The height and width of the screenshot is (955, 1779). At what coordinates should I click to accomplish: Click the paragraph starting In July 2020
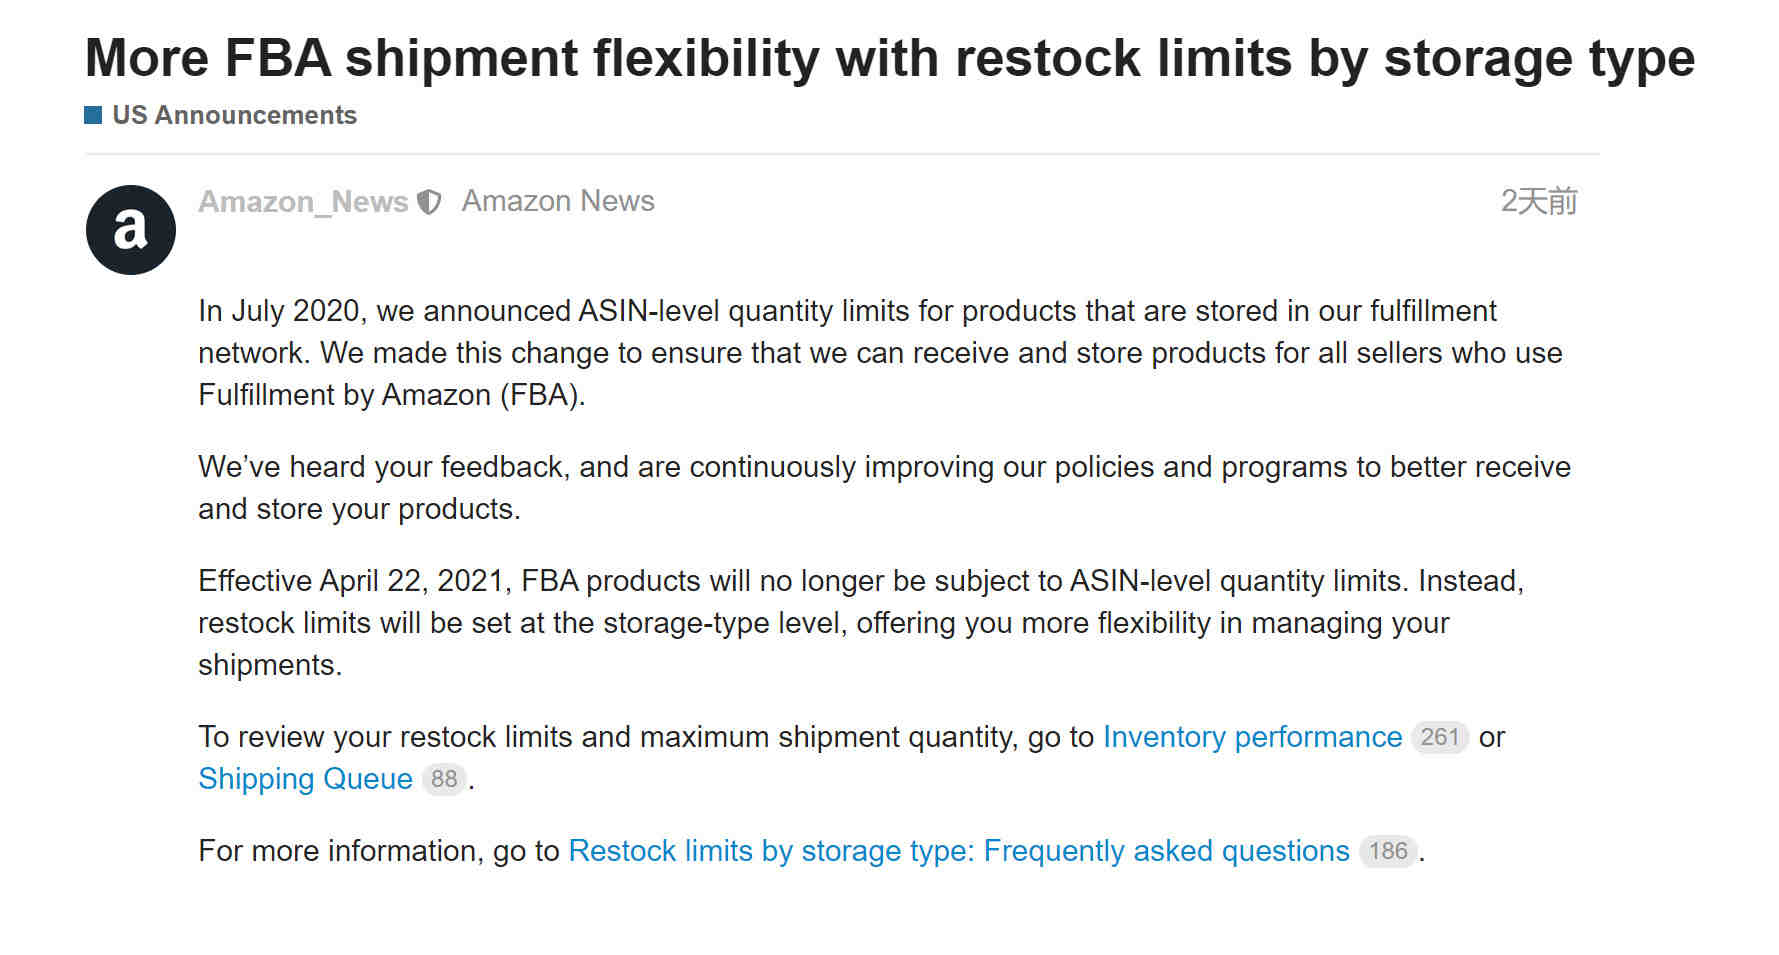click(880, 353)
